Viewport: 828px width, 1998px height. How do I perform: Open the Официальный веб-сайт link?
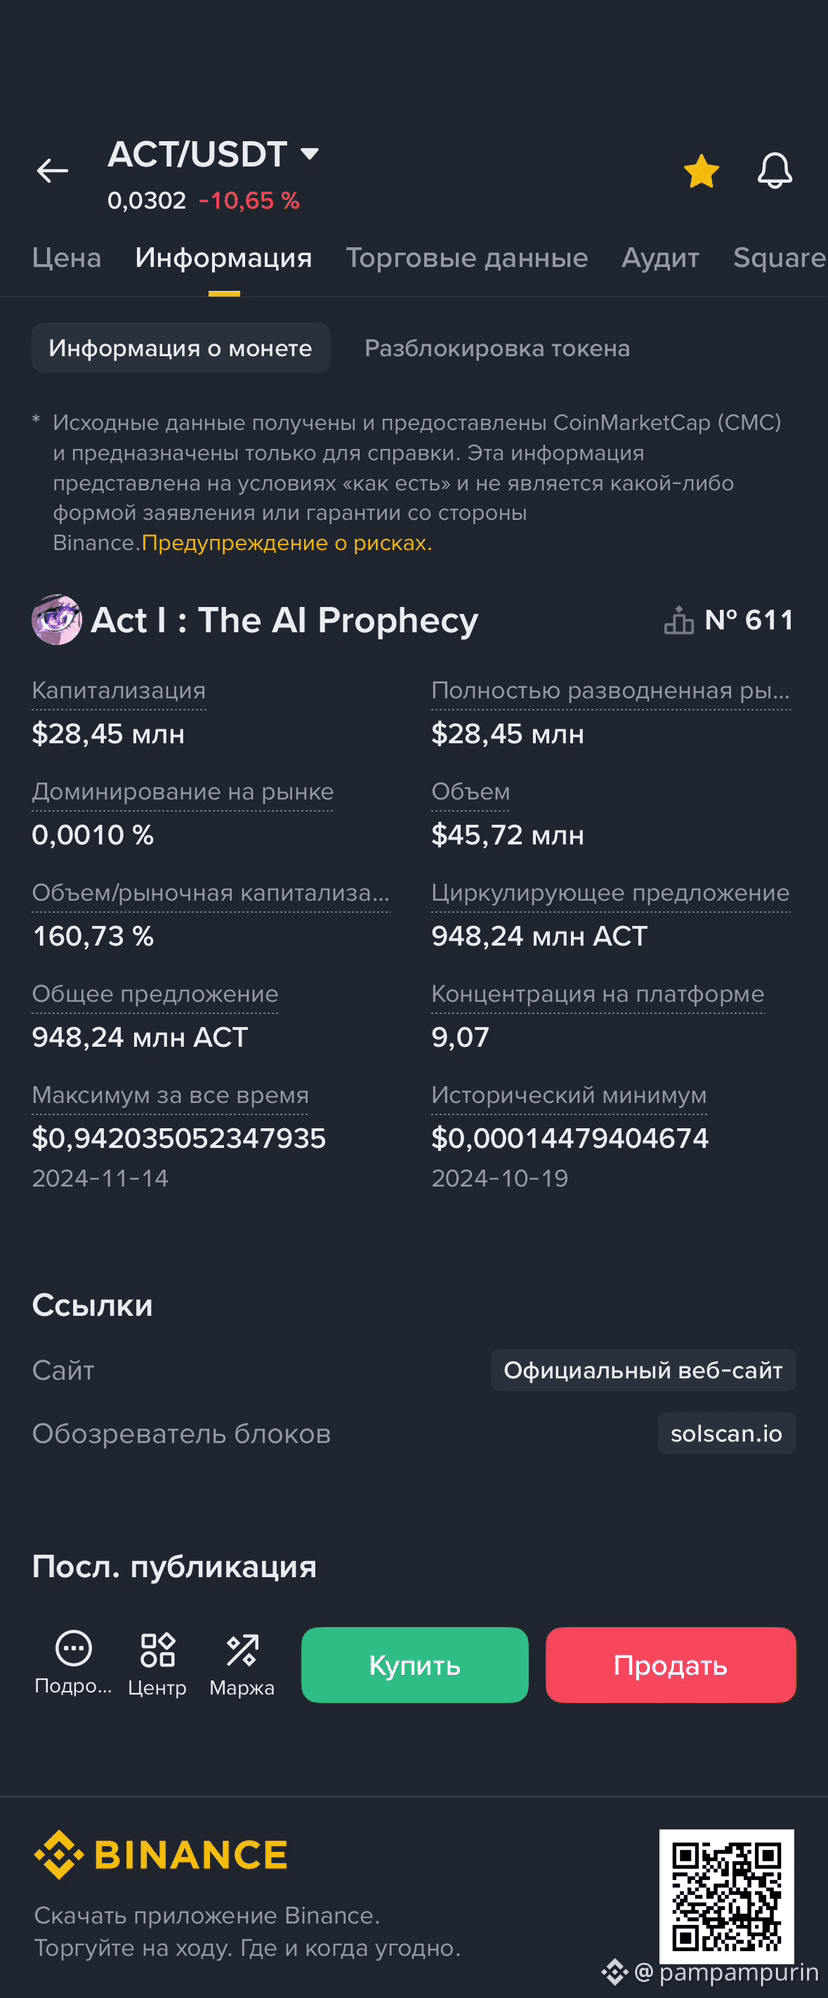click(643, 1370)
